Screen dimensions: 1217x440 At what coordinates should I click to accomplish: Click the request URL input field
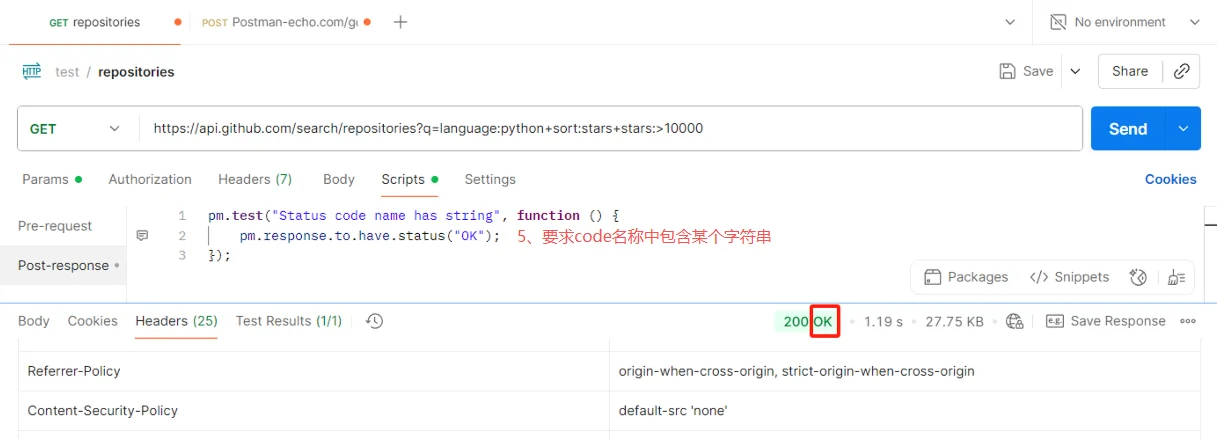pos(610,129)
